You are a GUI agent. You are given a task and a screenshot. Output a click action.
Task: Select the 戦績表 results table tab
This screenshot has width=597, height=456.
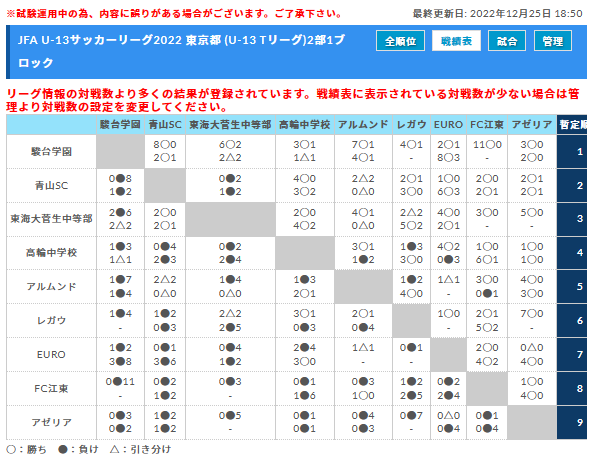[456, 41]
